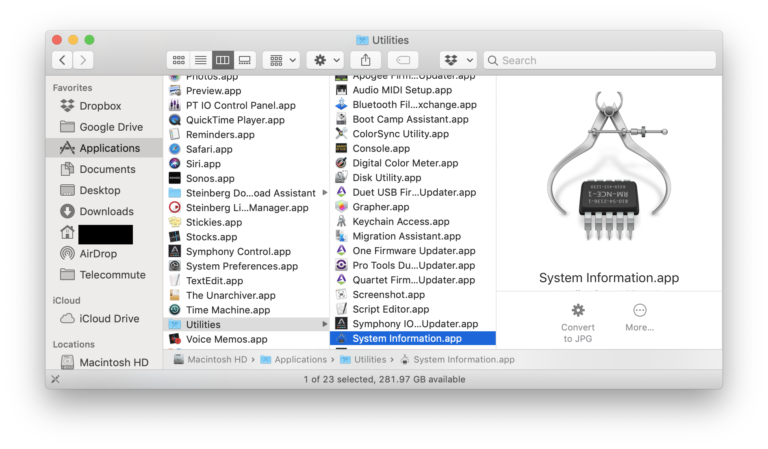768x449 pixels.
Task: Switch to list view
Action: tap(201, 60)
